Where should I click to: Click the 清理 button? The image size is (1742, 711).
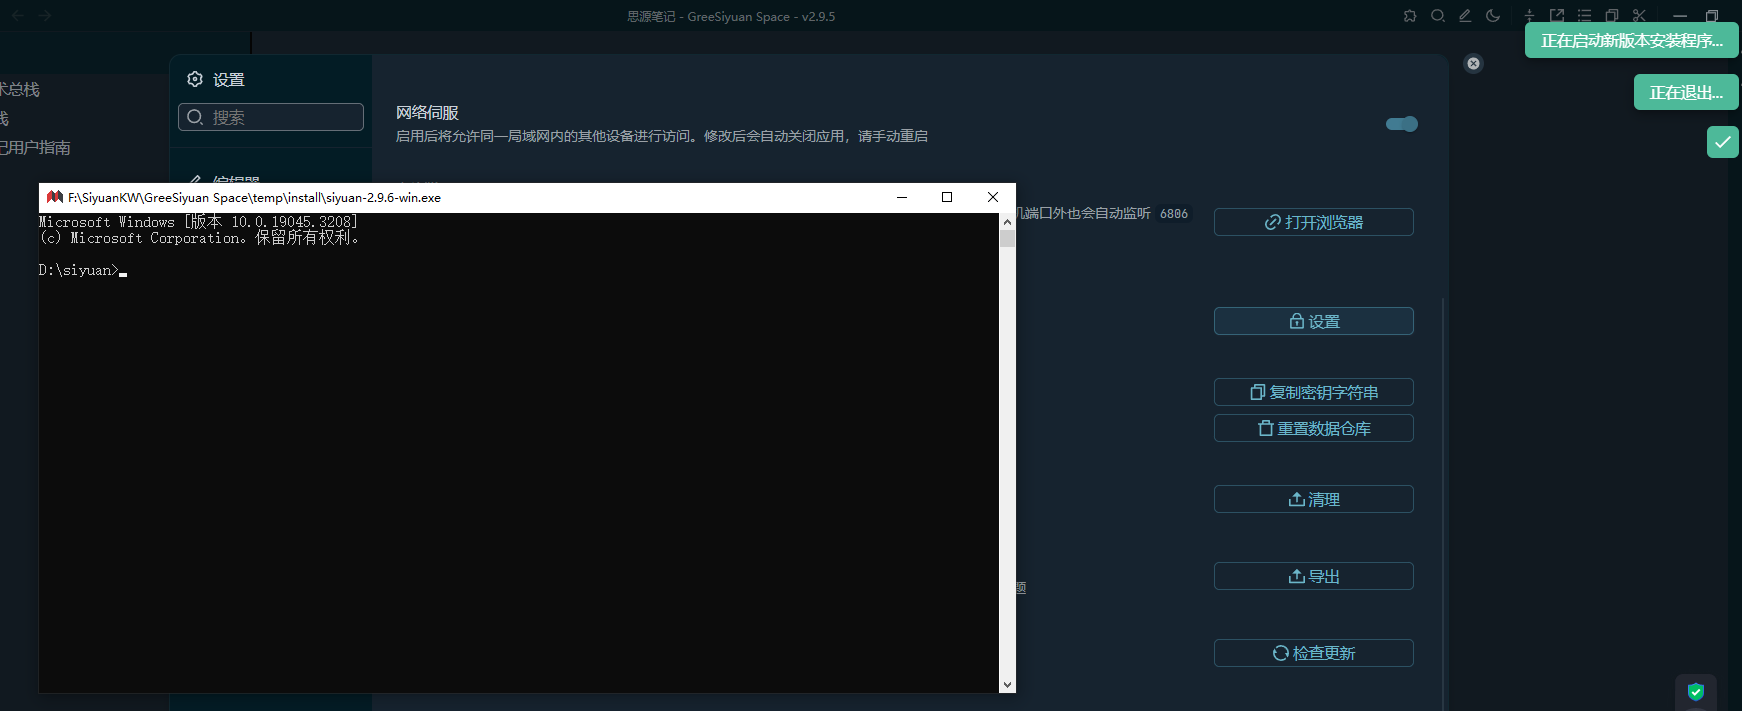(1313, 499)
